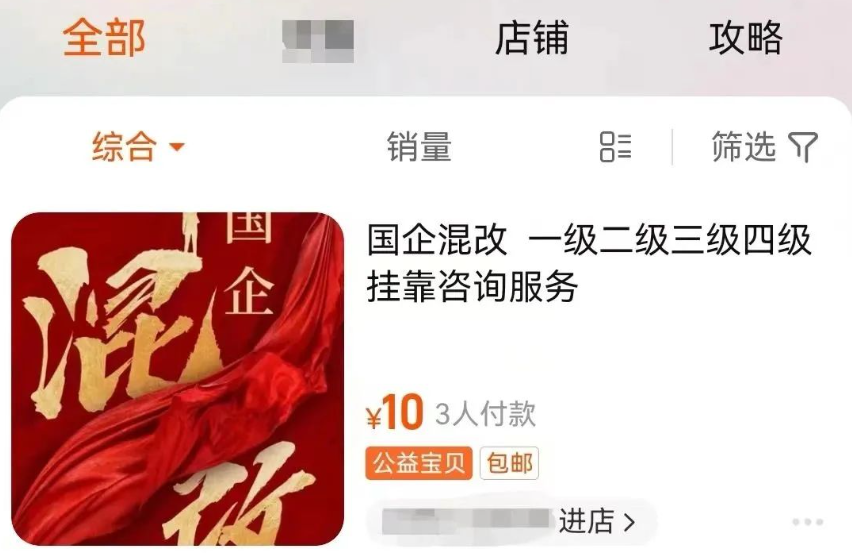Open the 国企混改 product thumbnail
Screen dimensions: 852x553
[x=178, y=379]
